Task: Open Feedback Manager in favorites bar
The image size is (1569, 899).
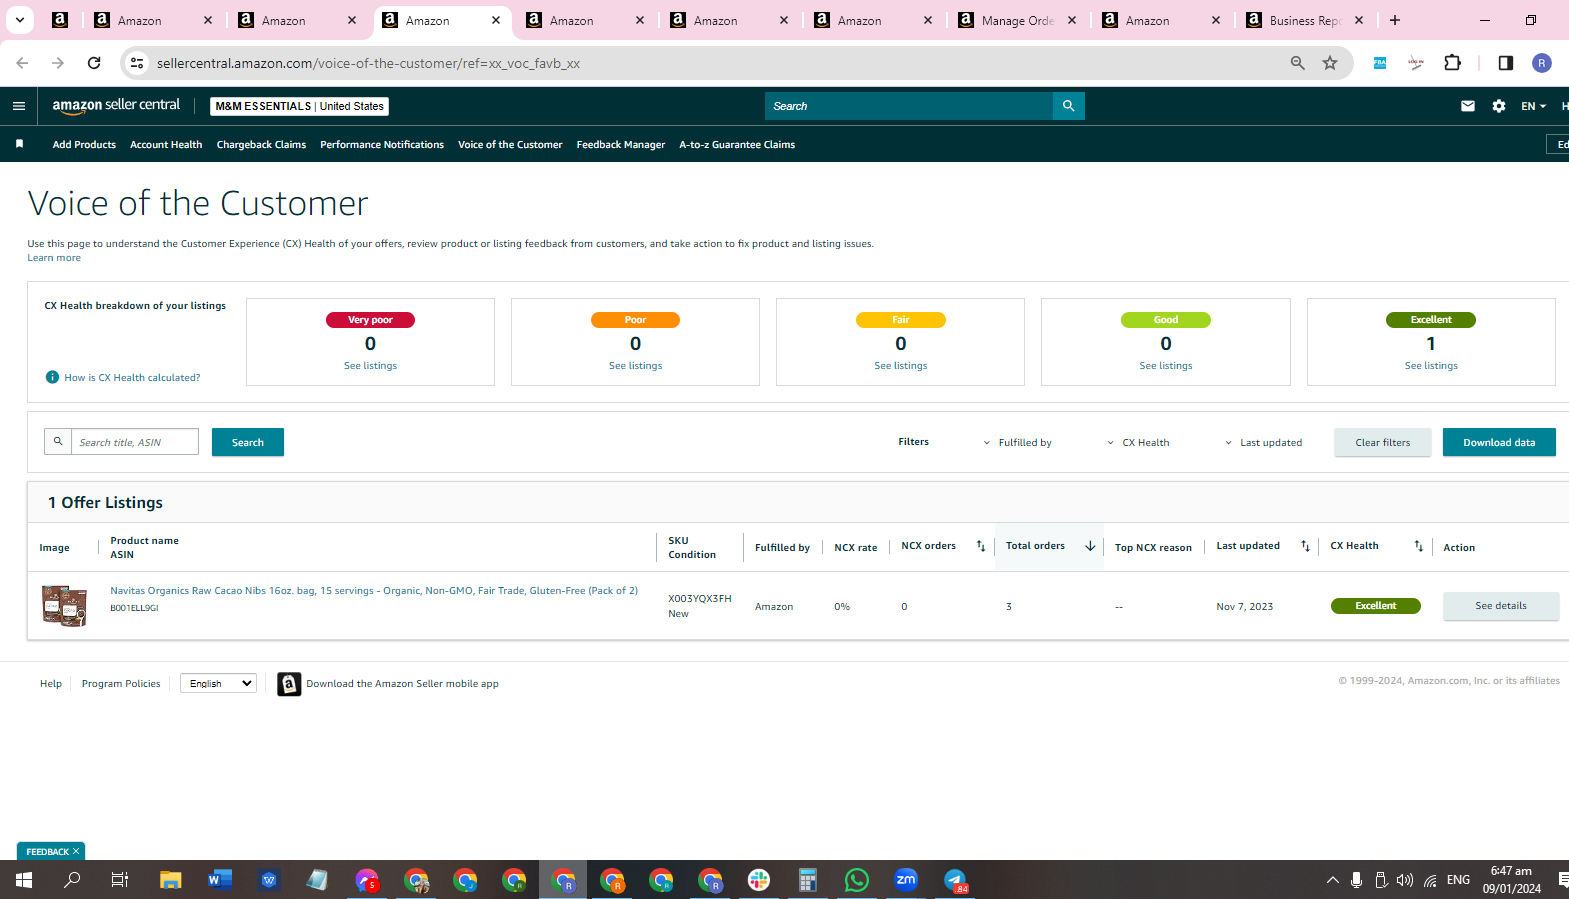Action: (x=621, y=144)
